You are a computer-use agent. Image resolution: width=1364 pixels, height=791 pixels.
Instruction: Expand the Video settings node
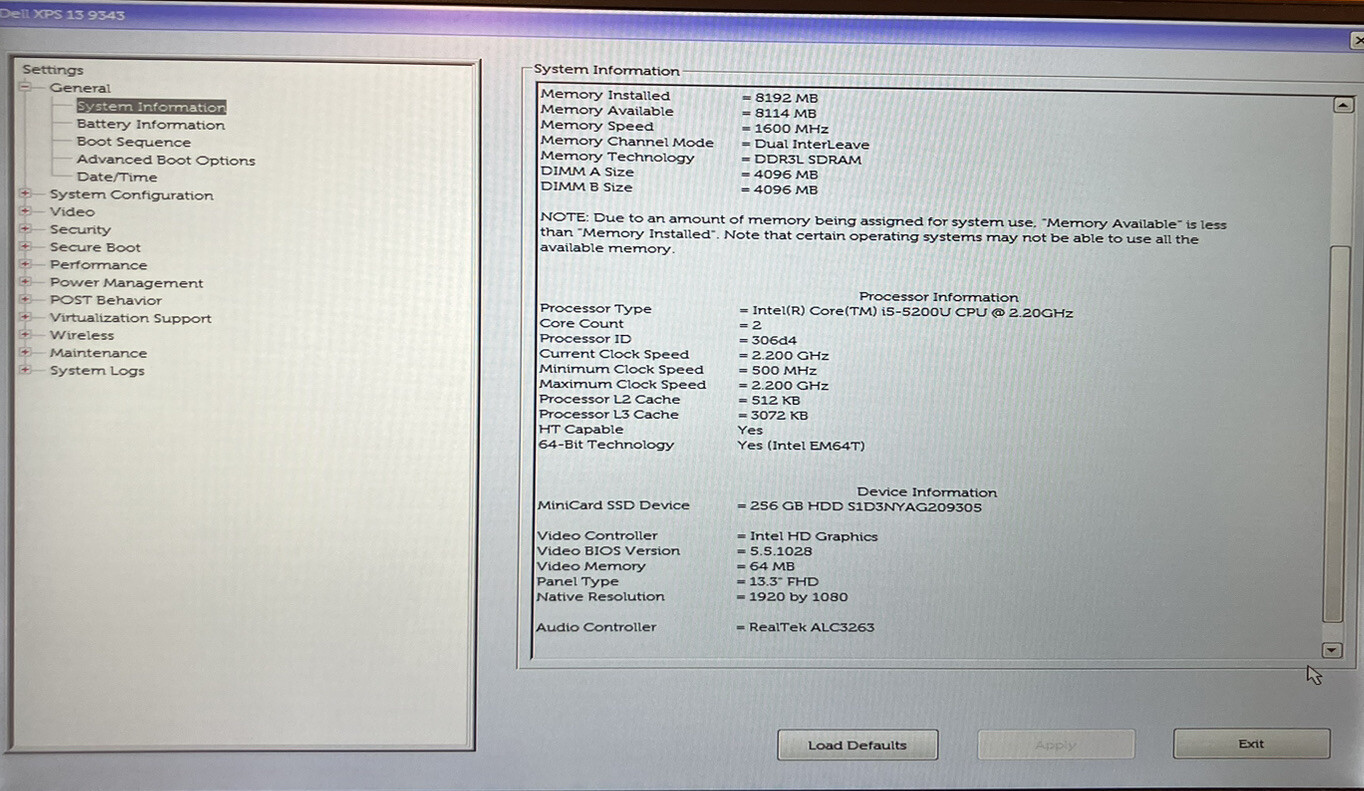tap(26, 212)
